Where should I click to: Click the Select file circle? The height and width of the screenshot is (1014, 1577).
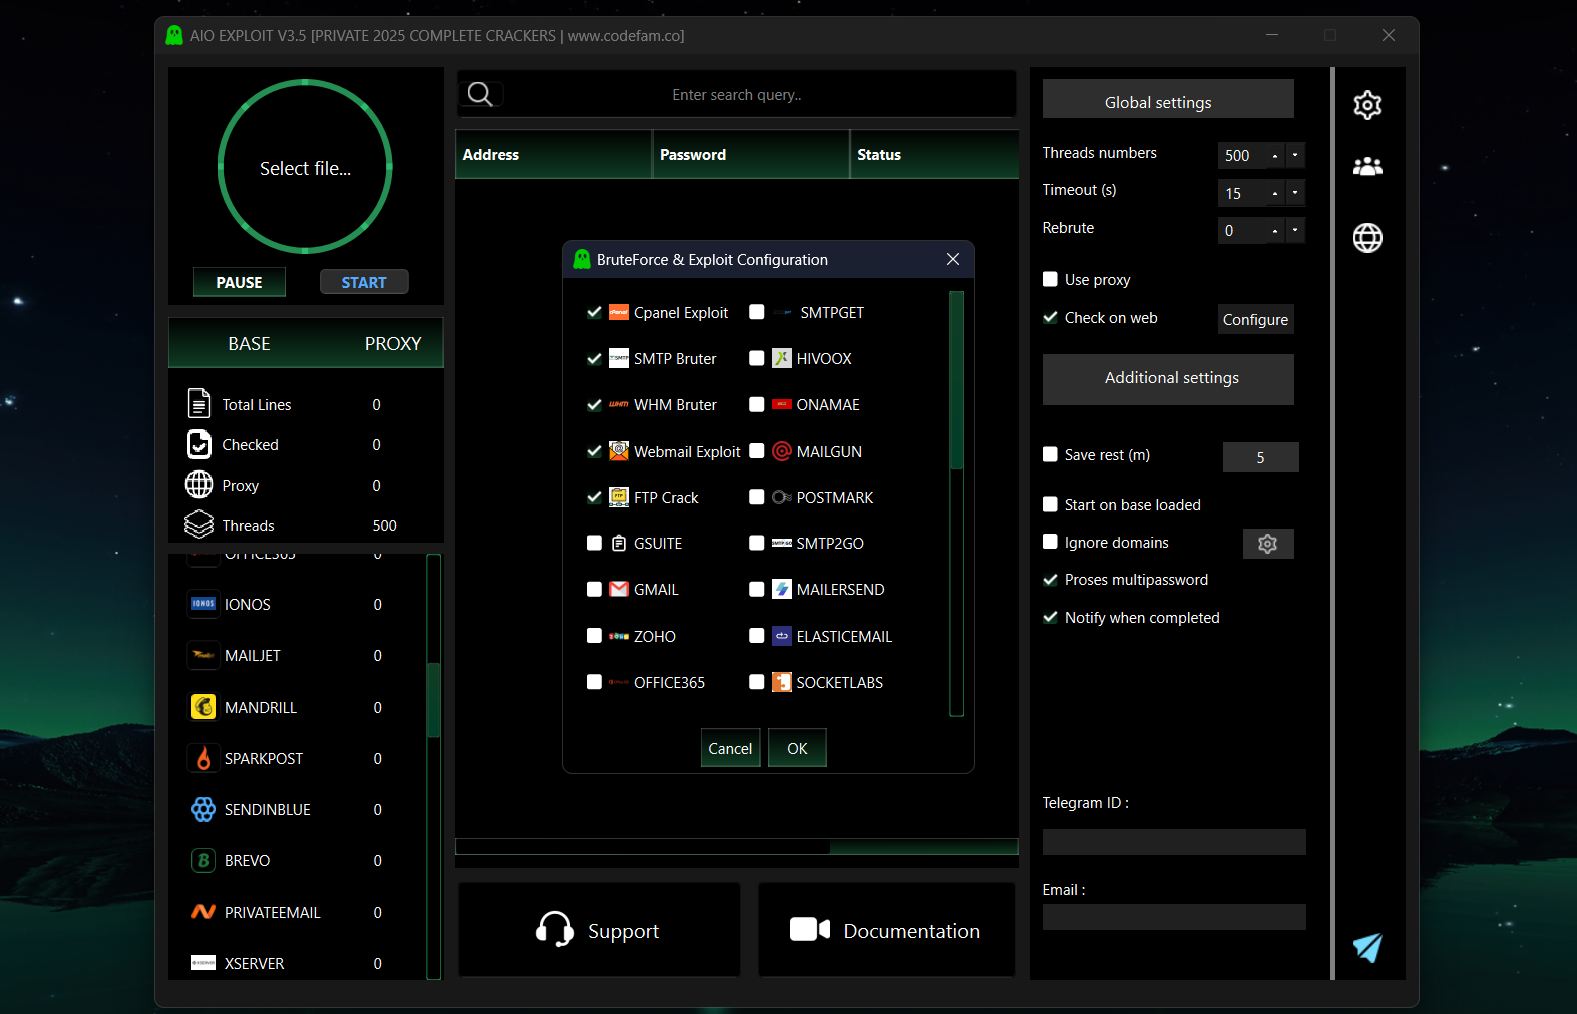[x=305, y=166]
